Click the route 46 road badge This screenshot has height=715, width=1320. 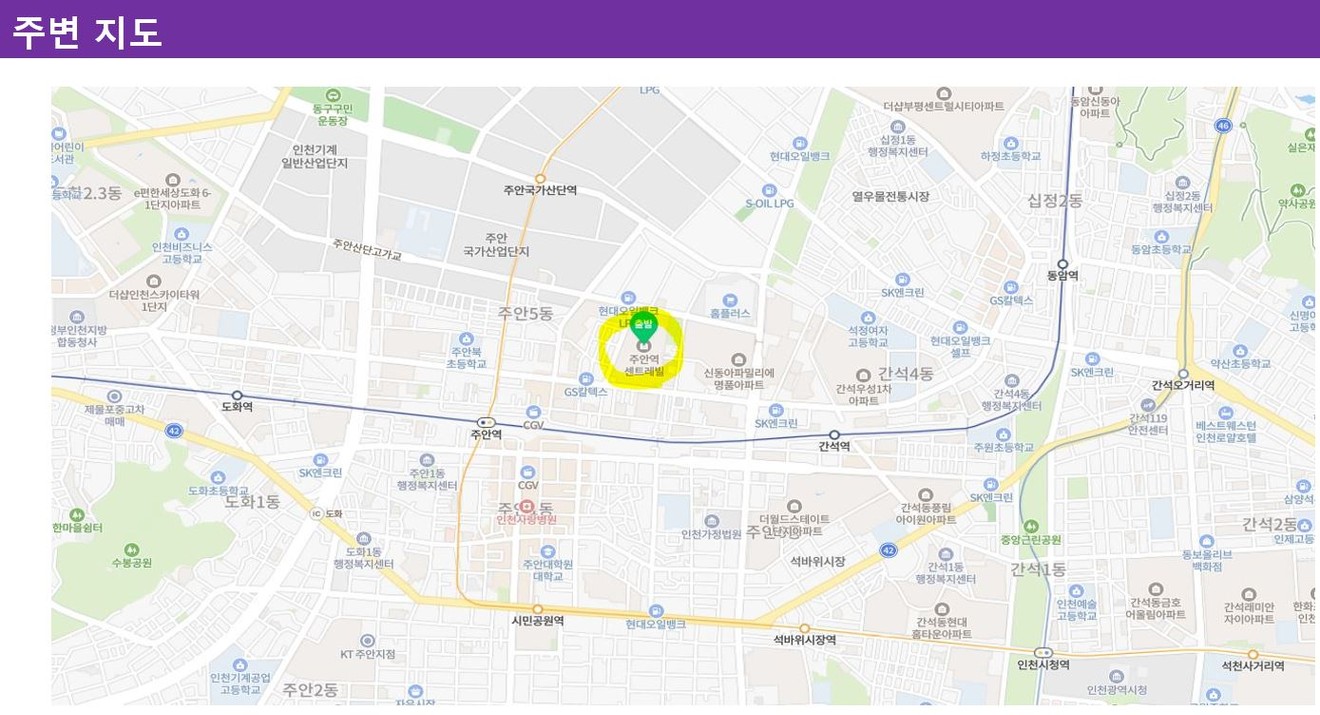(x=1222, y=125)
